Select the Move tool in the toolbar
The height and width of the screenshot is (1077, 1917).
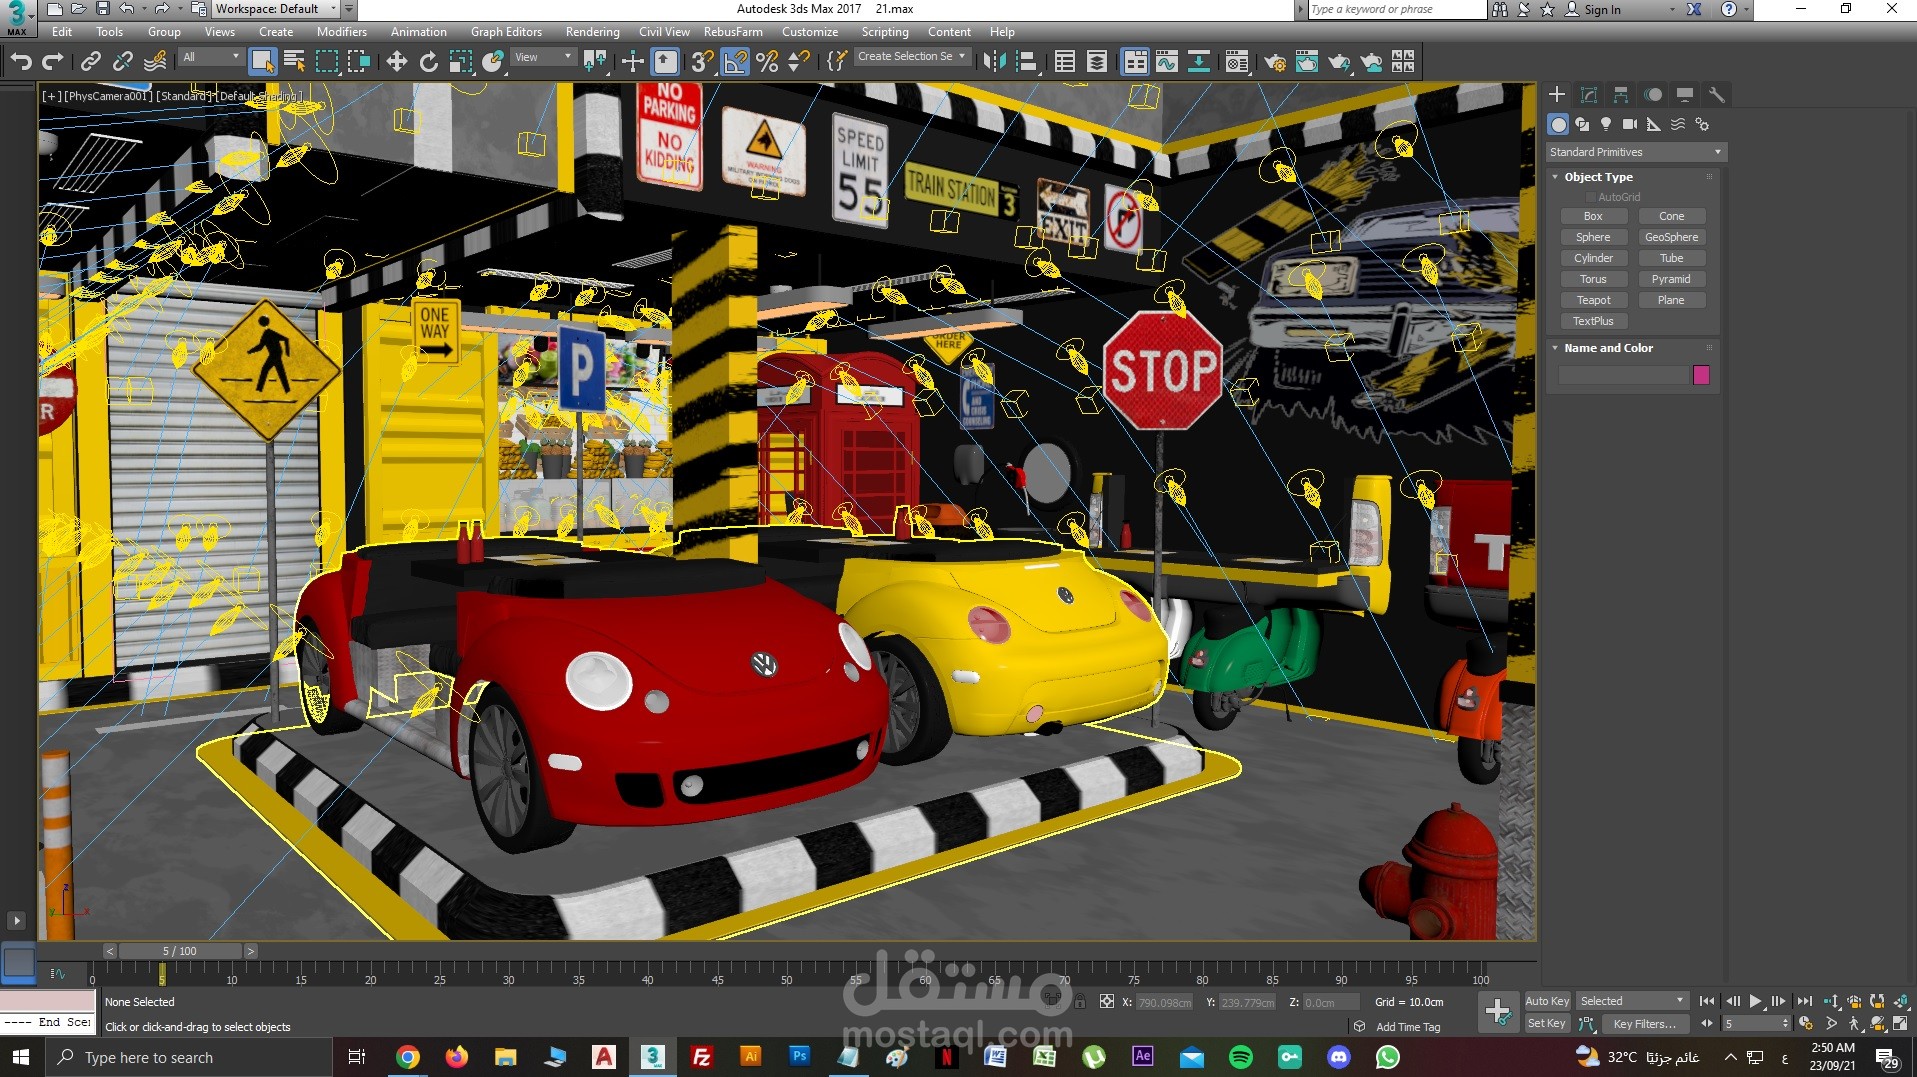click(x=397, y=62)
